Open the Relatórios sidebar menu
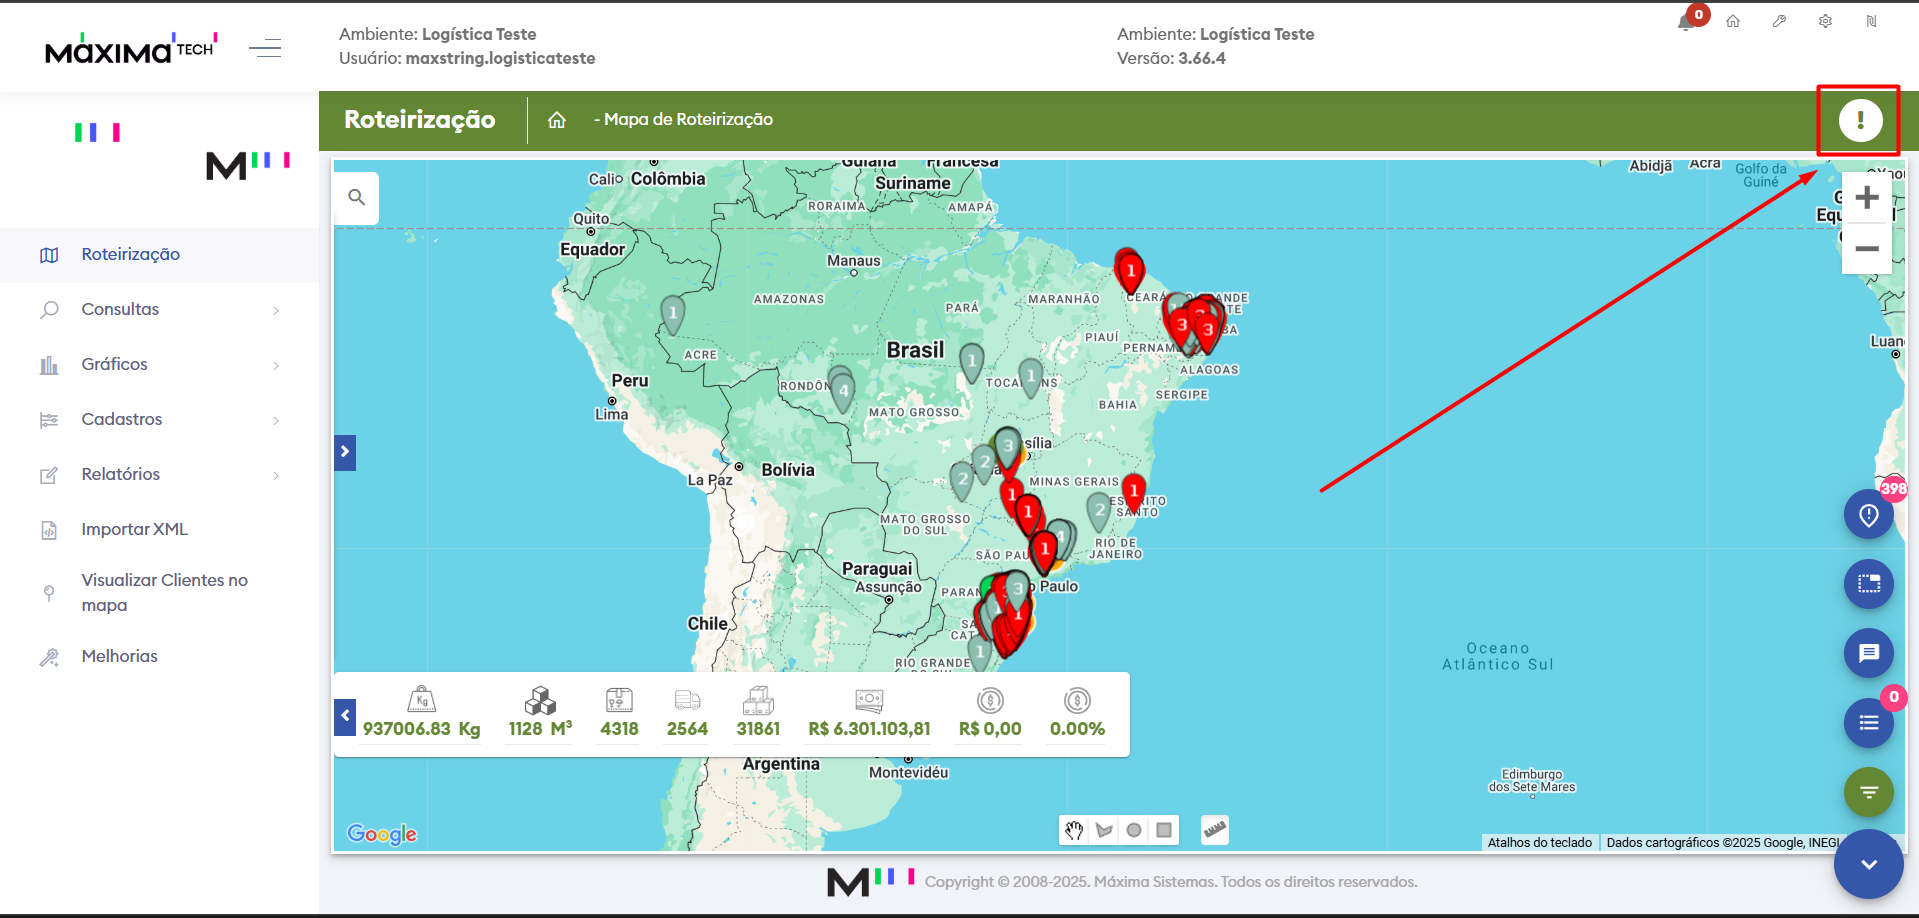The image size is (1919, 918). pos(159,475)
